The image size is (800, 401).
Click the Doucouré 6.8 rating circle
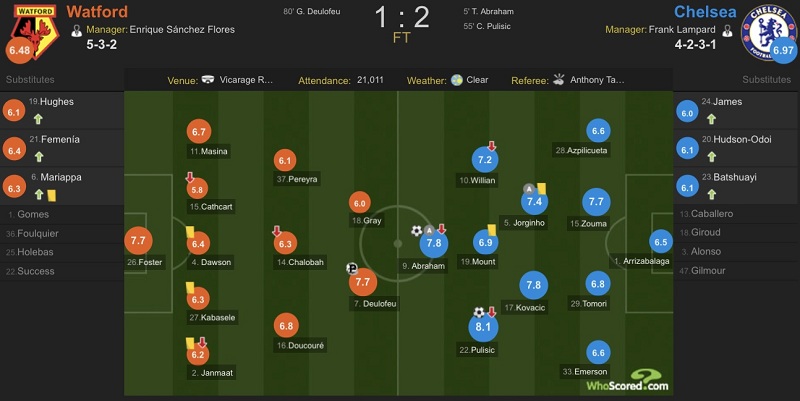(x=286, y=325)
